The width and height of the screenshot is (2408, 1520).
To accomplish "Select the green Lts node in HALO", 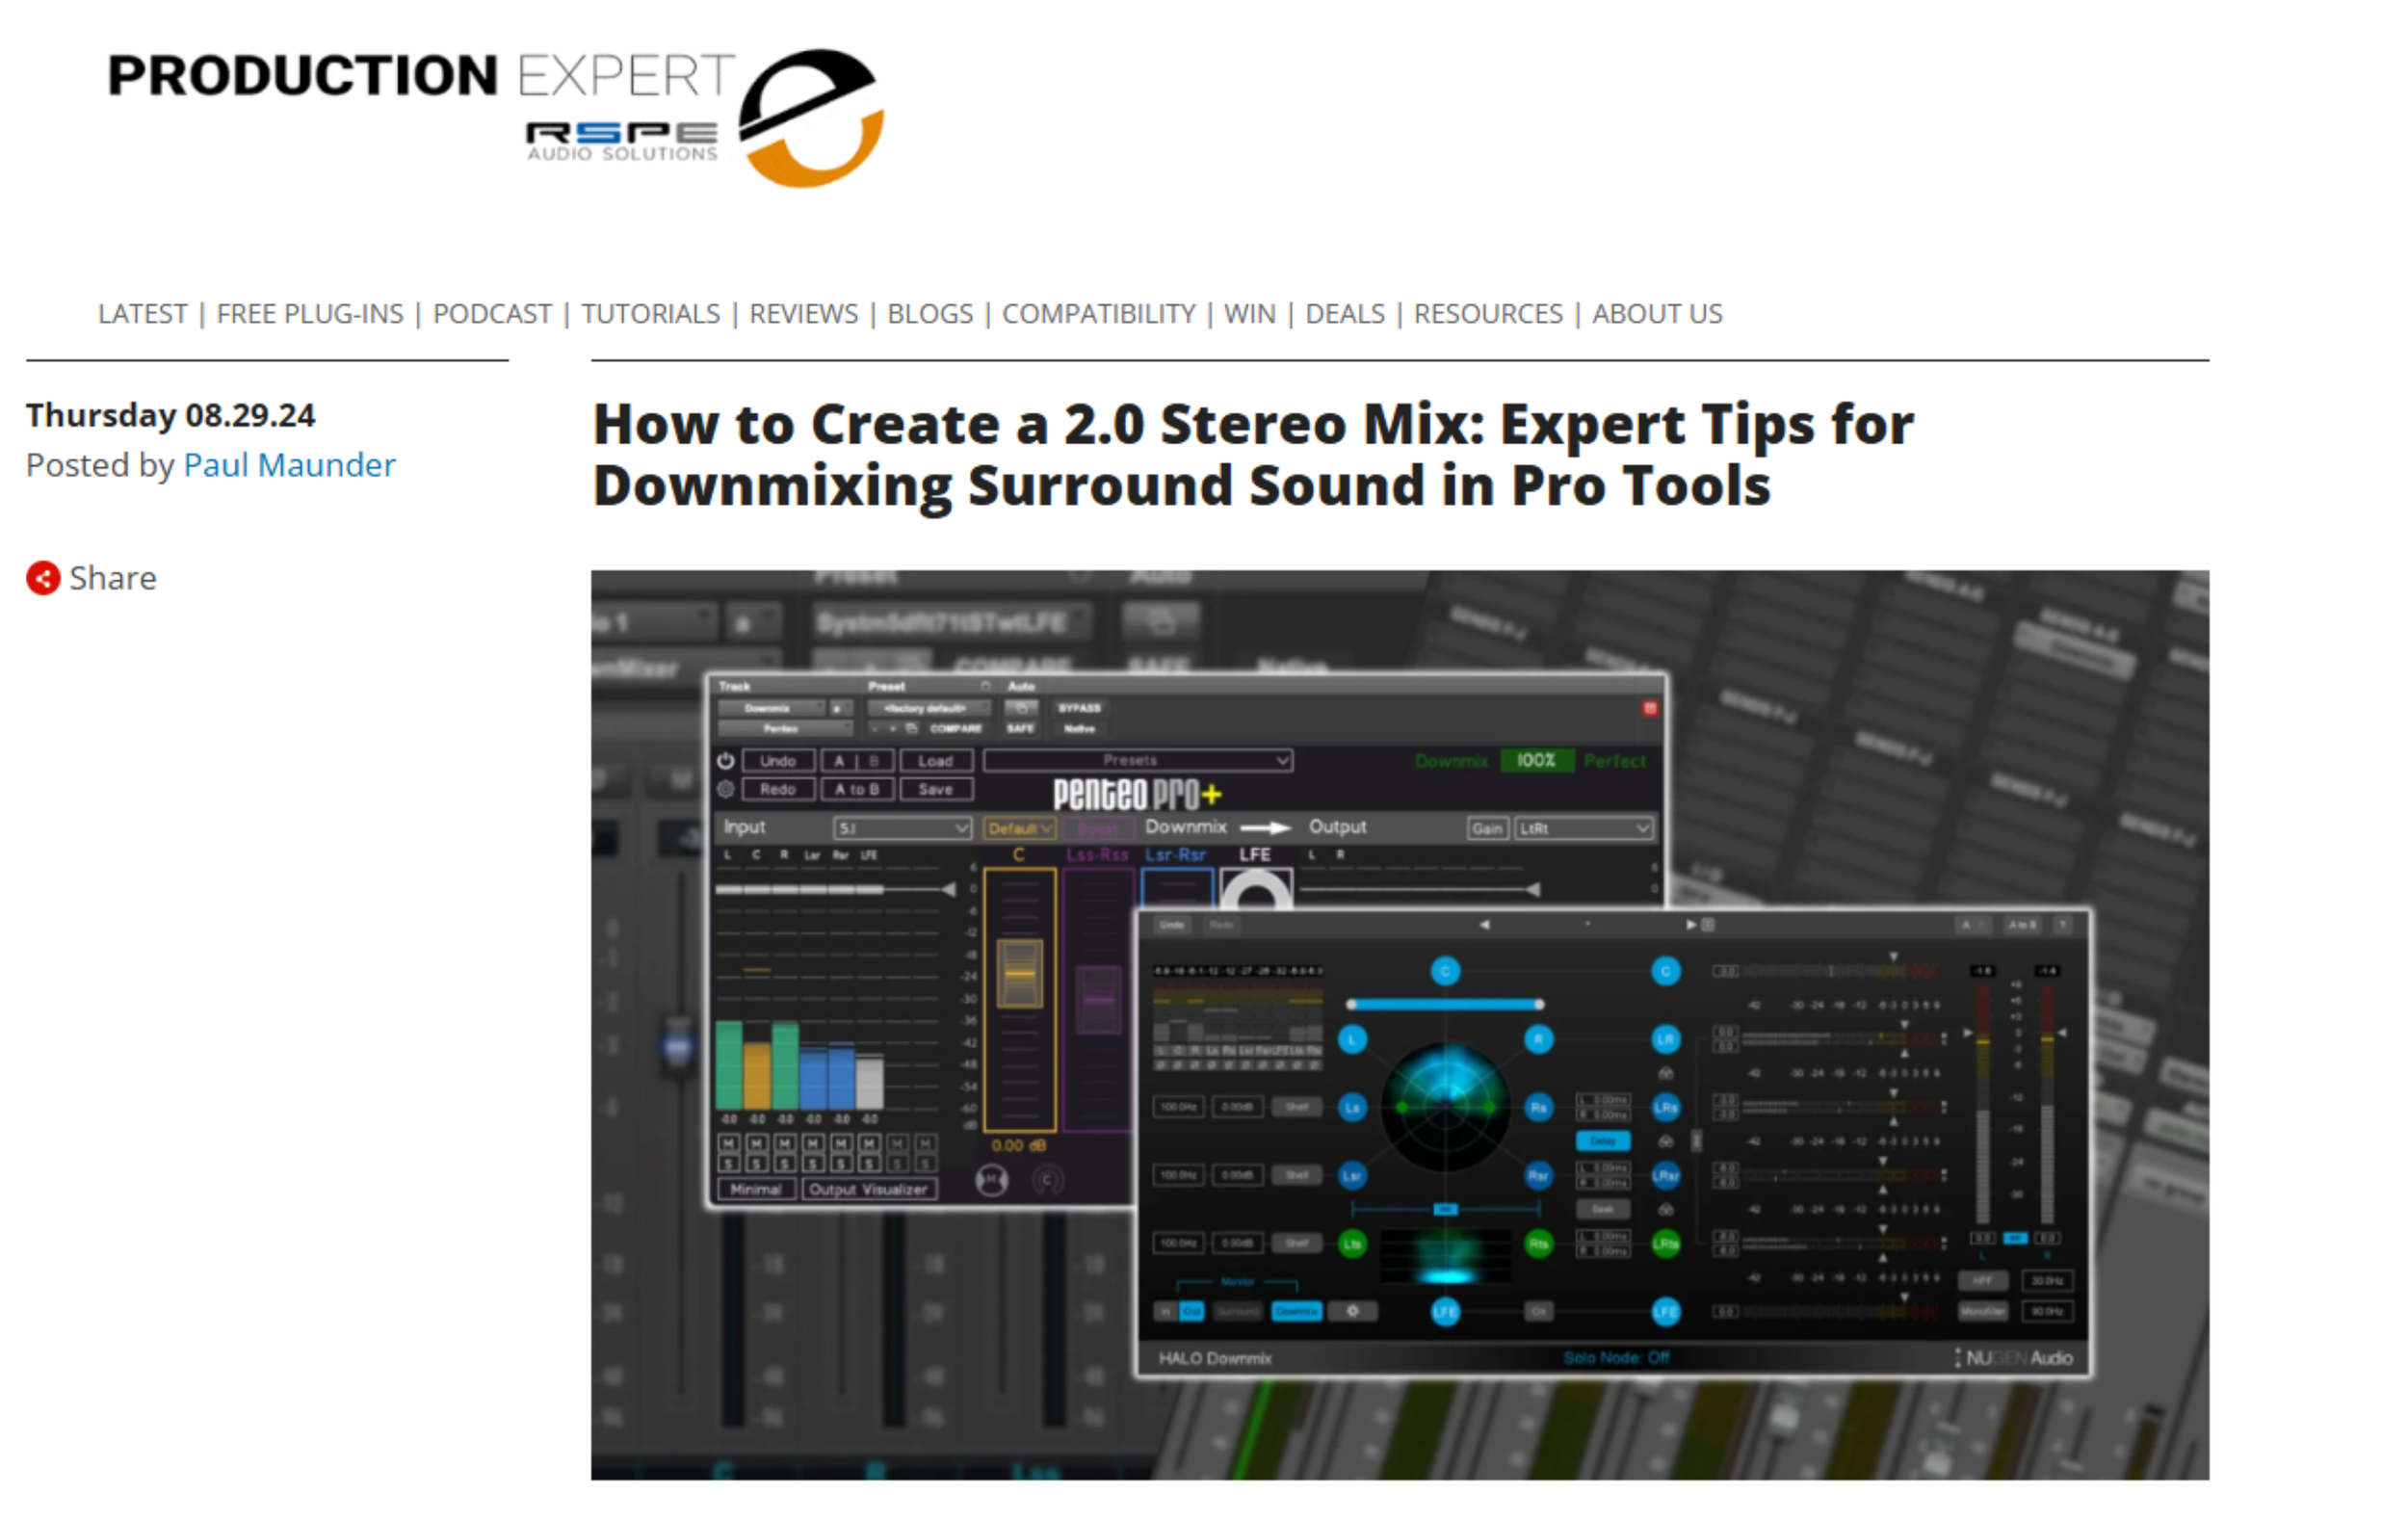I will pyautogui.click(x=1352, y=1243).
